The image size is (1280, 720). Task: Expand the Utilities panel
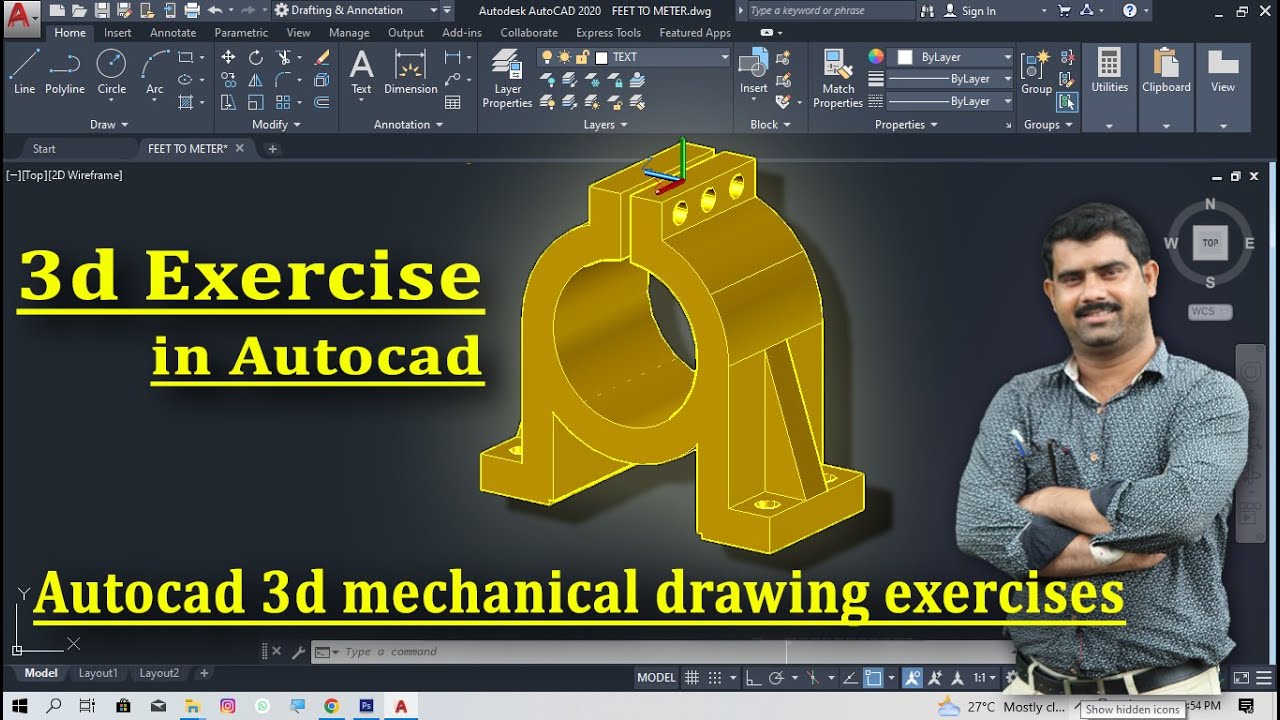[x=1109, y=126]
